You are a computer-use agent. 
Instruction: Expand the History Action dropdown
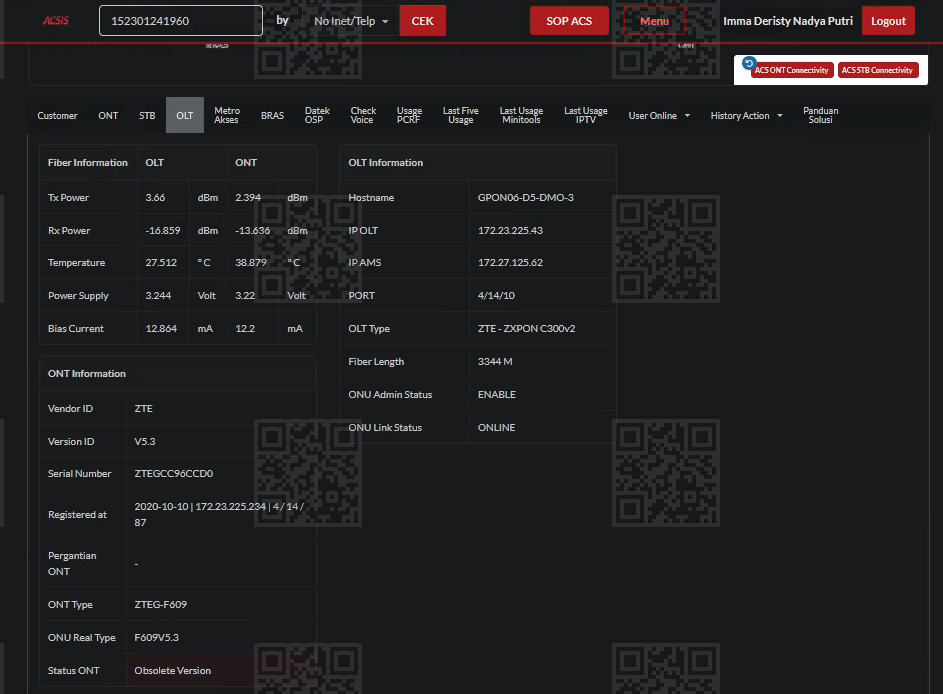pyautogui.click(x=745, y=116)
